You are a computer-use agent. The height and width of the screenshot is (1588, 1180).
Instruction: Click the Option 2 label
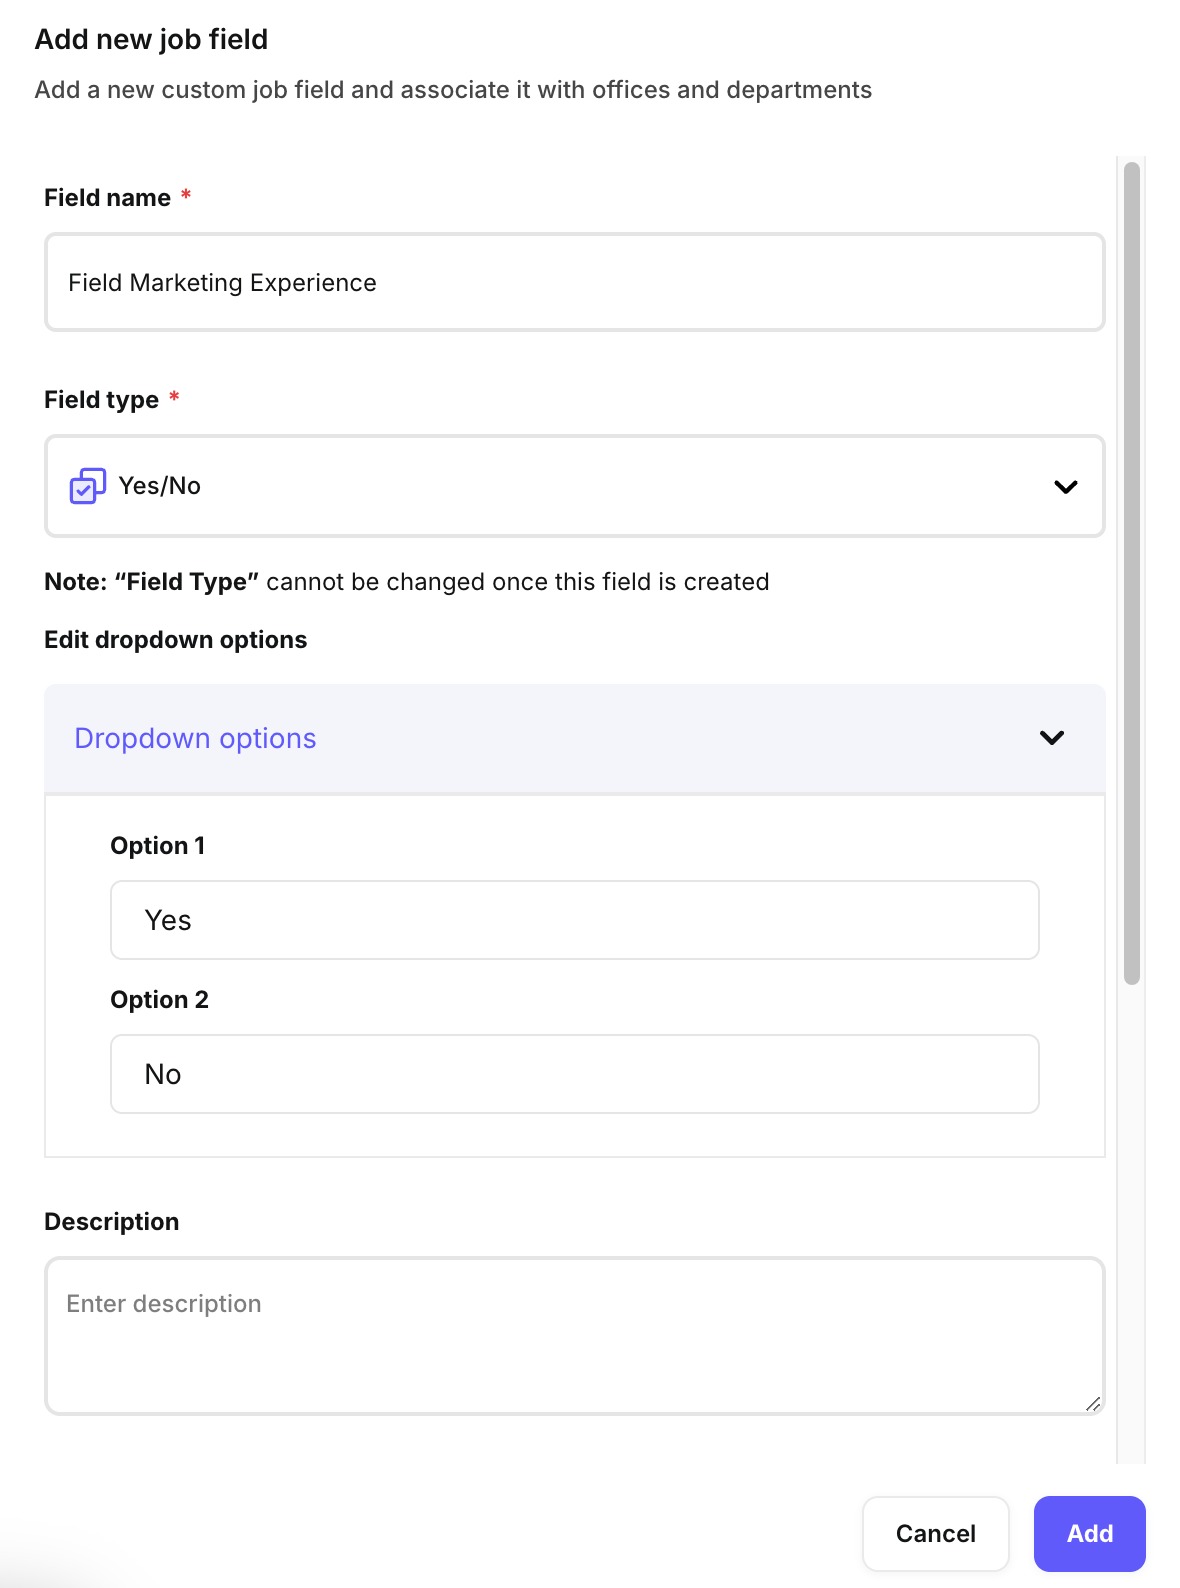pyautogui.click(x=159, y=1000)
